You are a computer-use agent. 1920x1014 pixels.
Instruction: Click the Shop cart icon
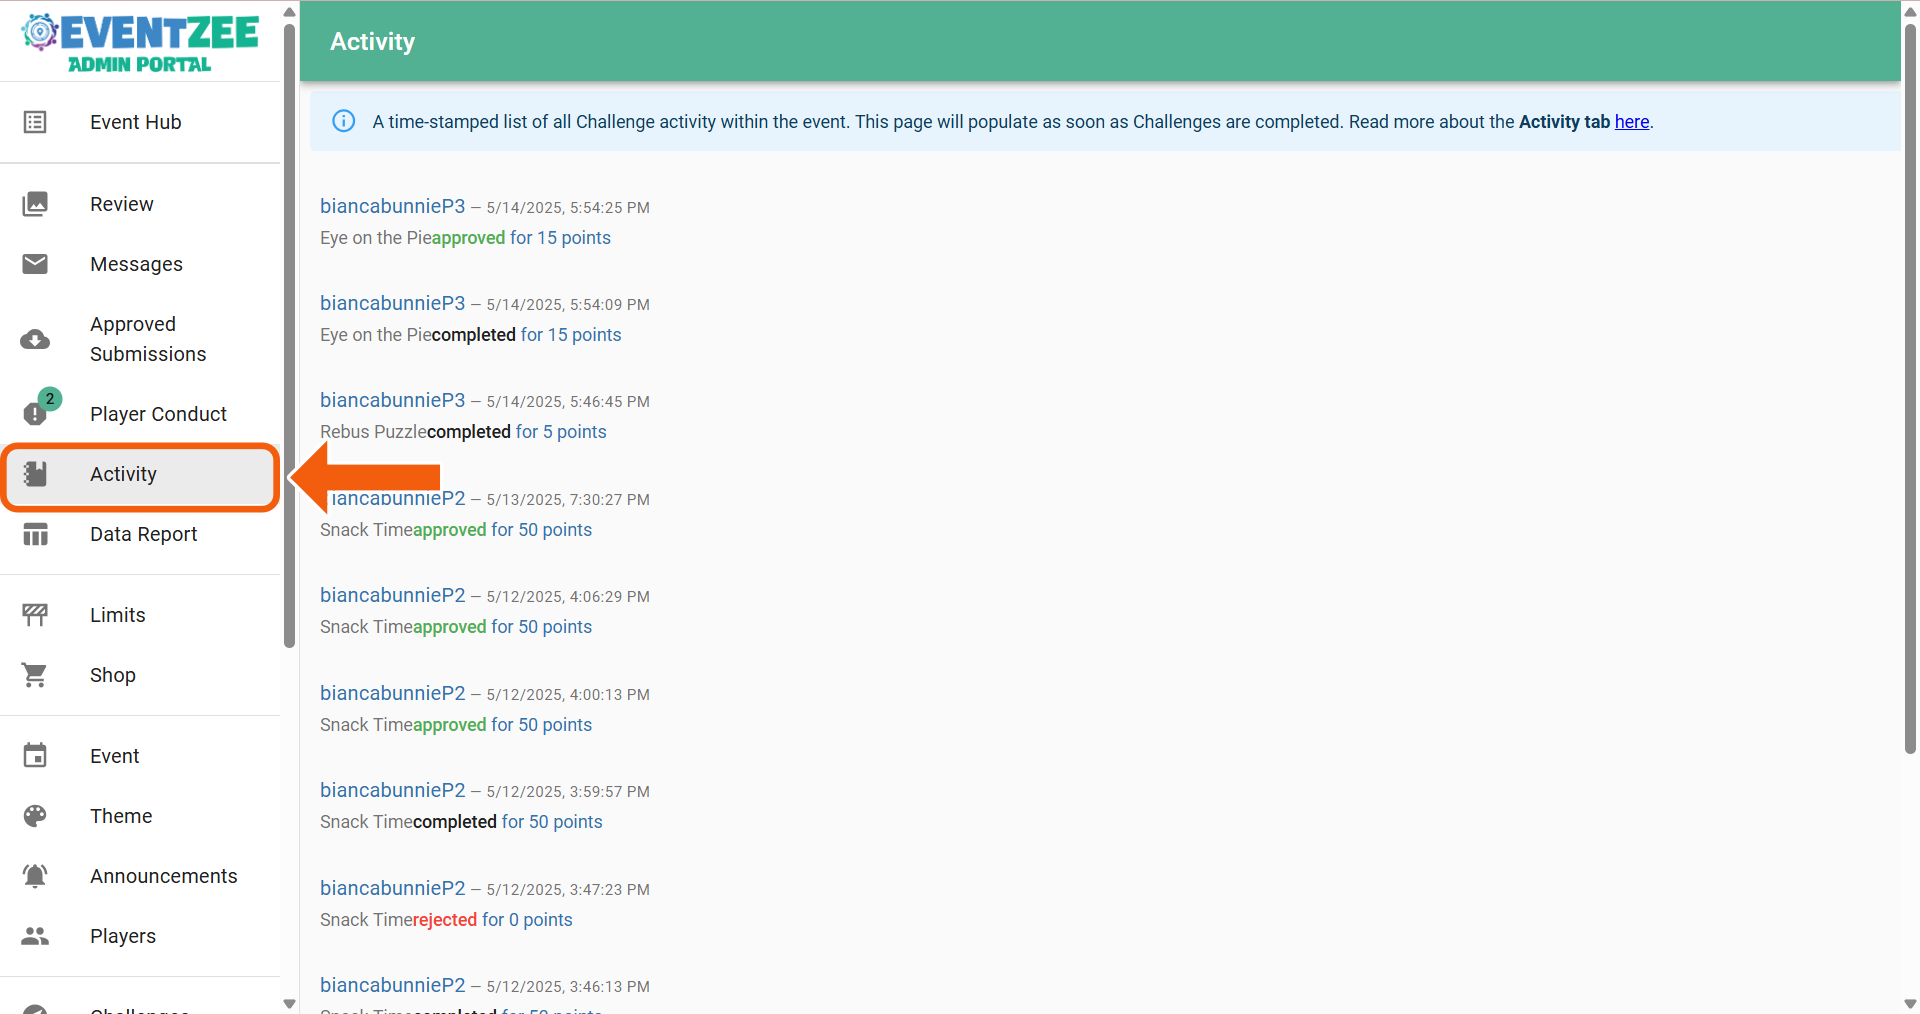pos(35,675)
